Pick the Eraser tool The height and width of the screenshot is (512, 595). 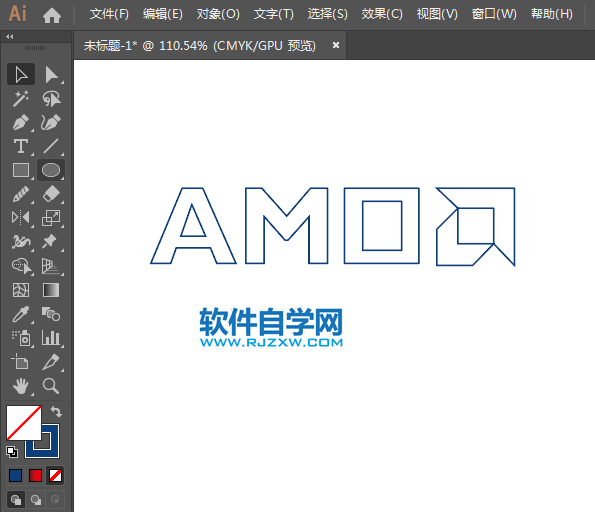(51, 194)
